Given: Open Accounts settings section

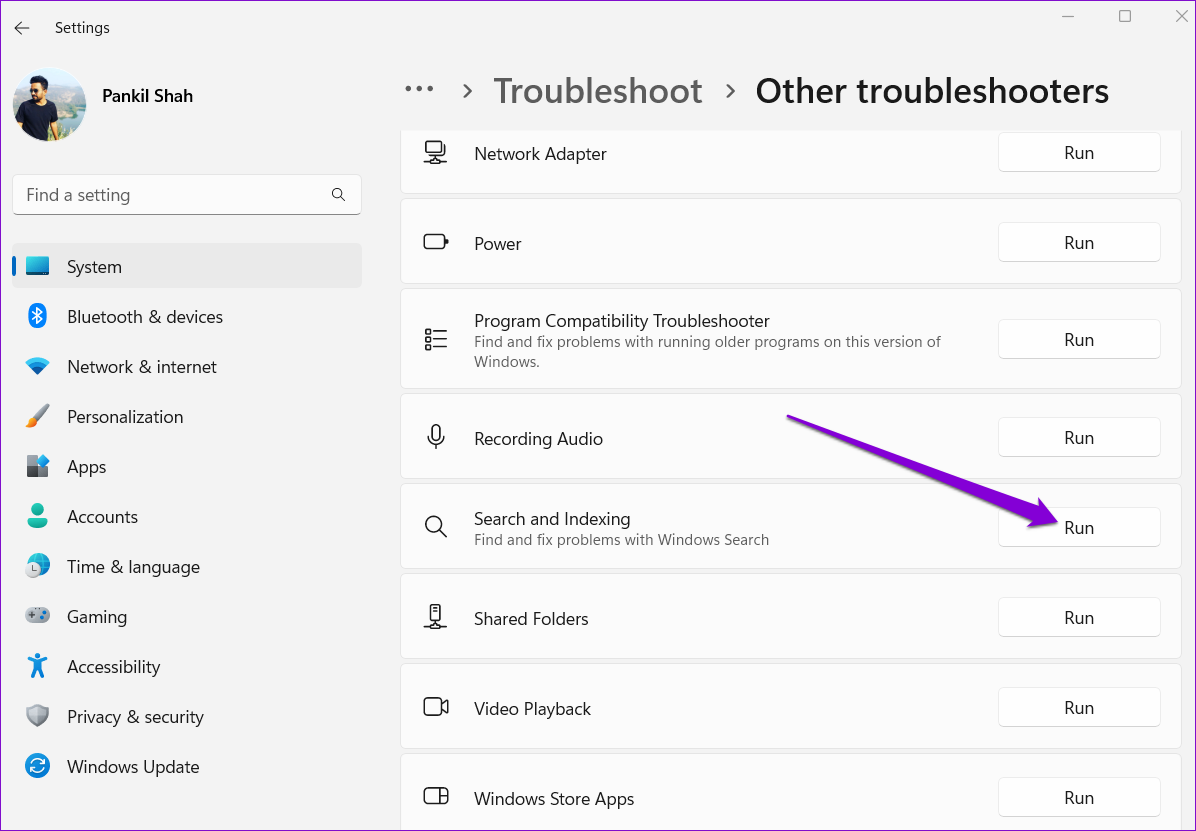Looking at the screenshot, I should [102, 517].
